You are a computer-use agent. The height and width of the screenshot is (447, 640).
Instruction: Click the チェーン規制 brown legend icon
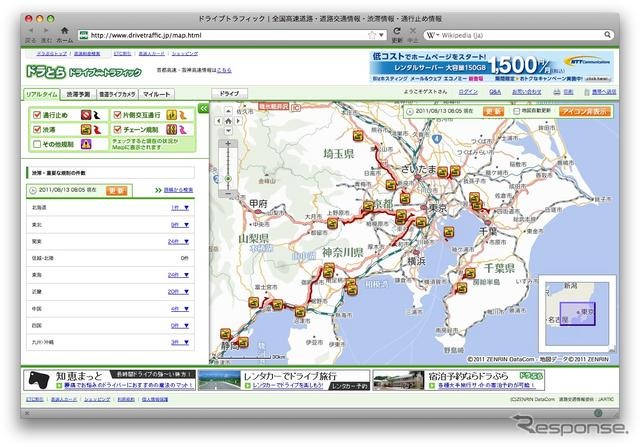171,130
